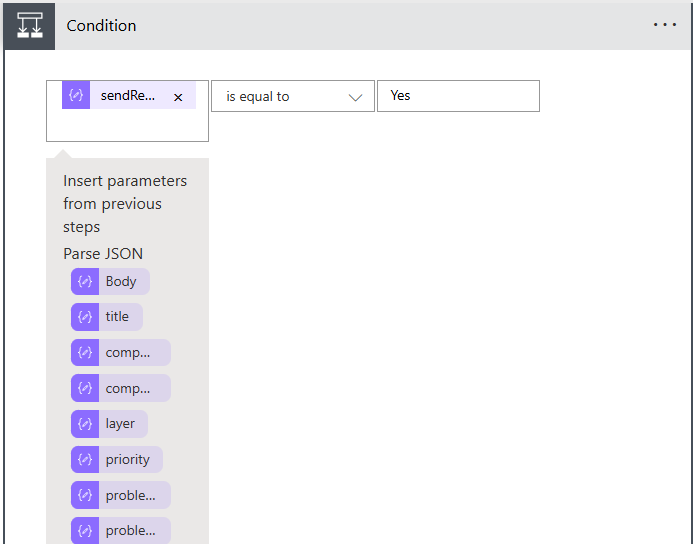
Task: Add the priority parameter token
Action: click(x=128, y=459)
